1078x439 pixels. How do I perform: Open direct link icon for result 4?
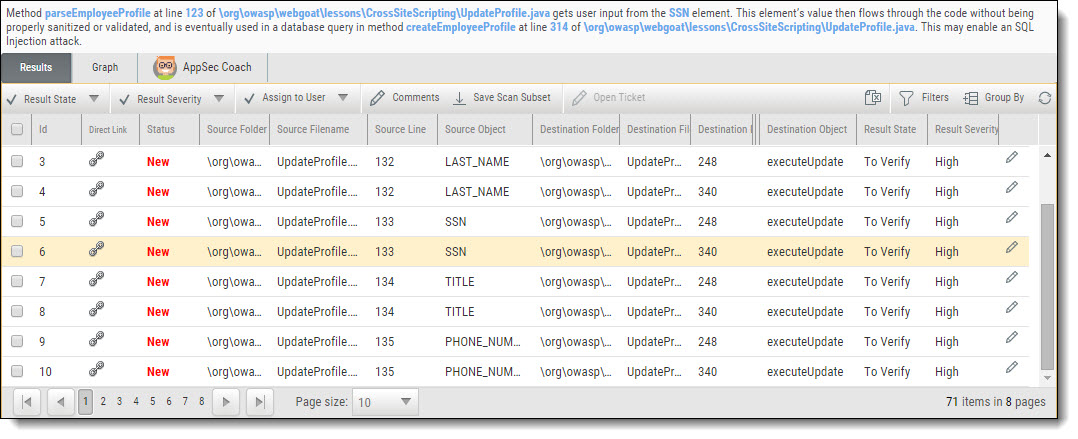[x=96, y=190]
